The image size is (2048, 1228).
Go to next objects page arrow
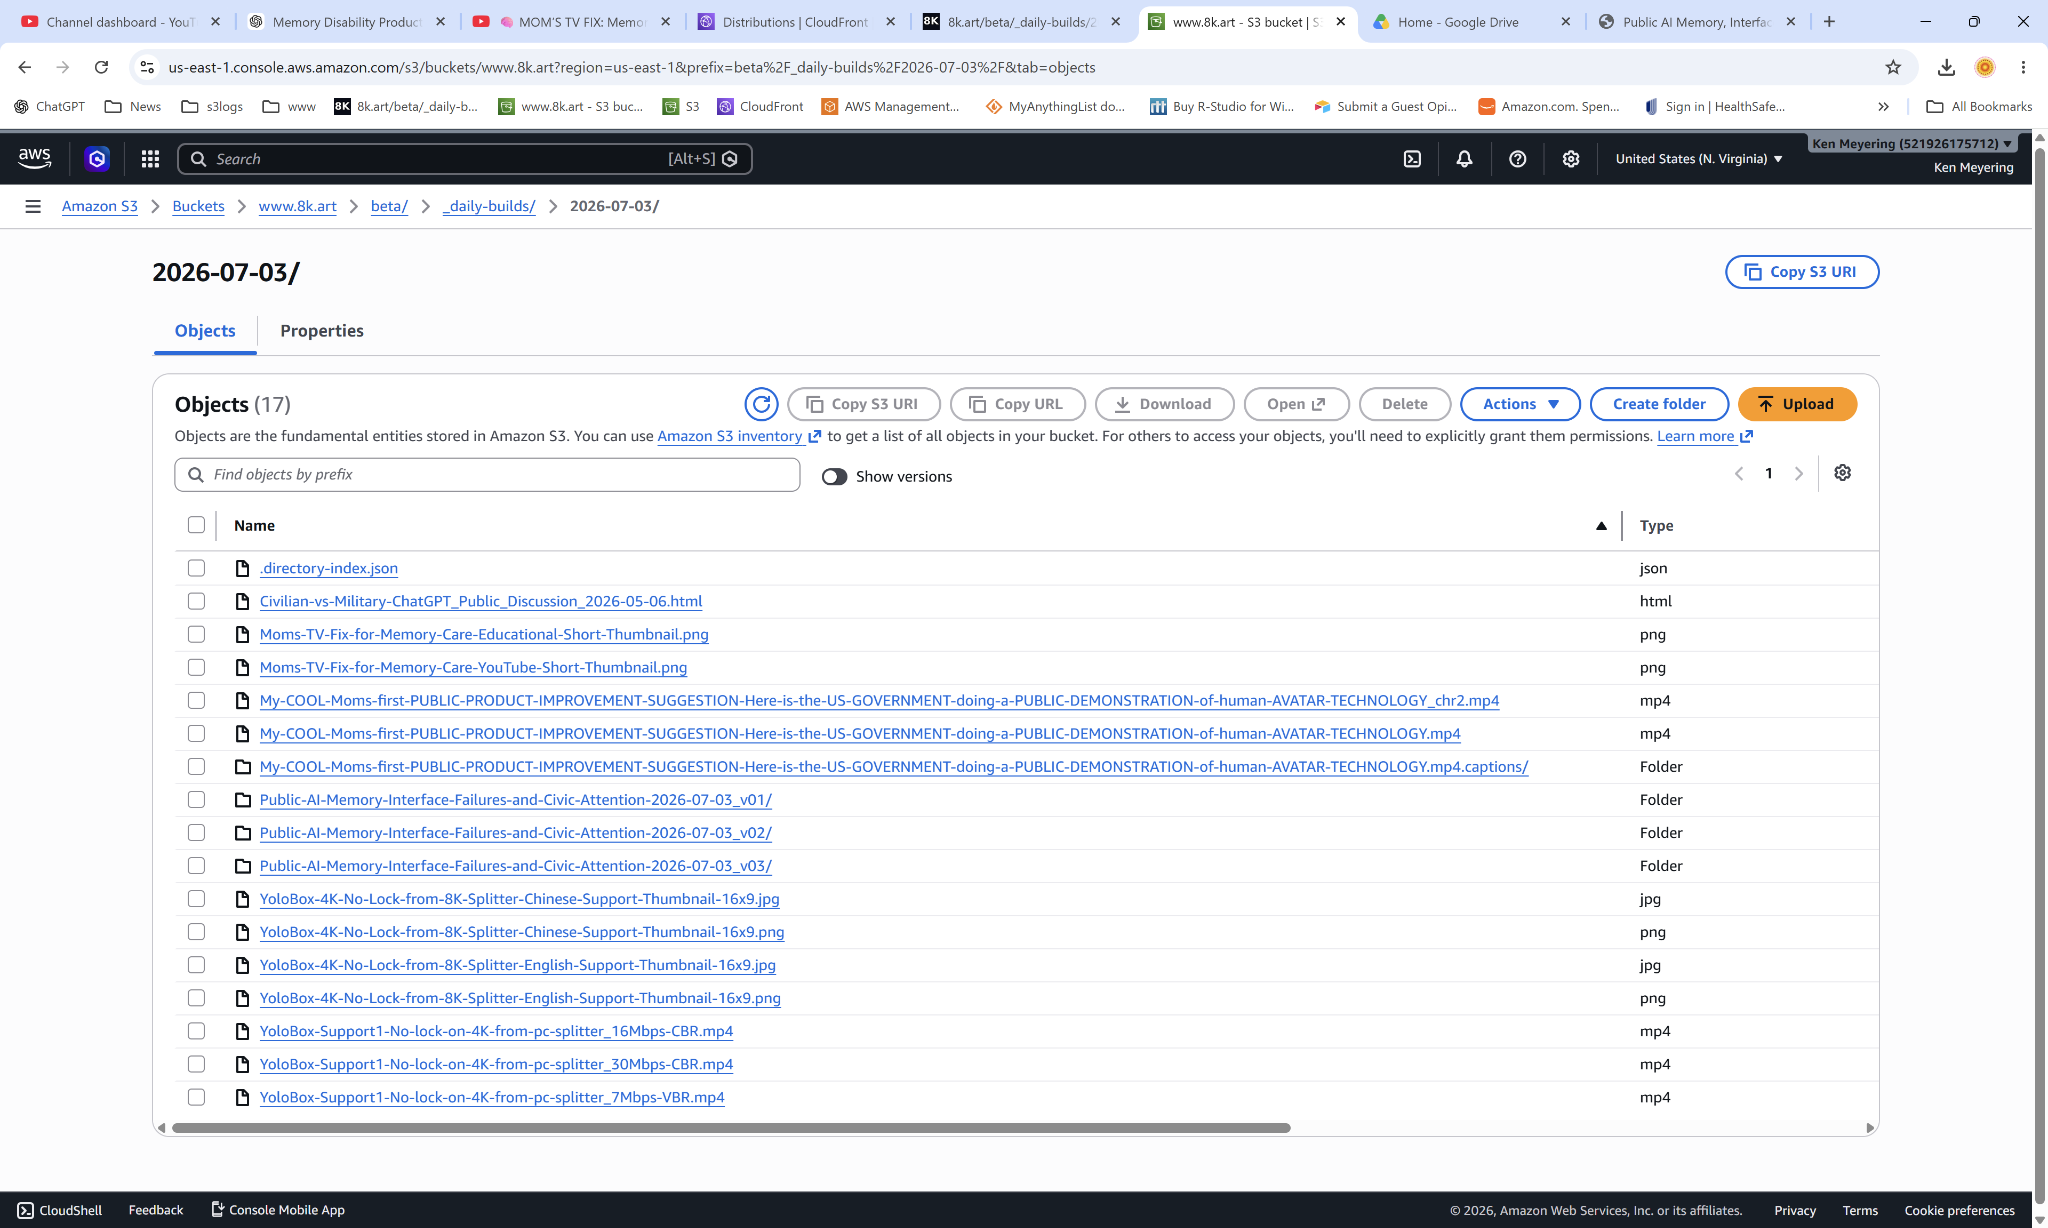click(x=1799, y=474)
